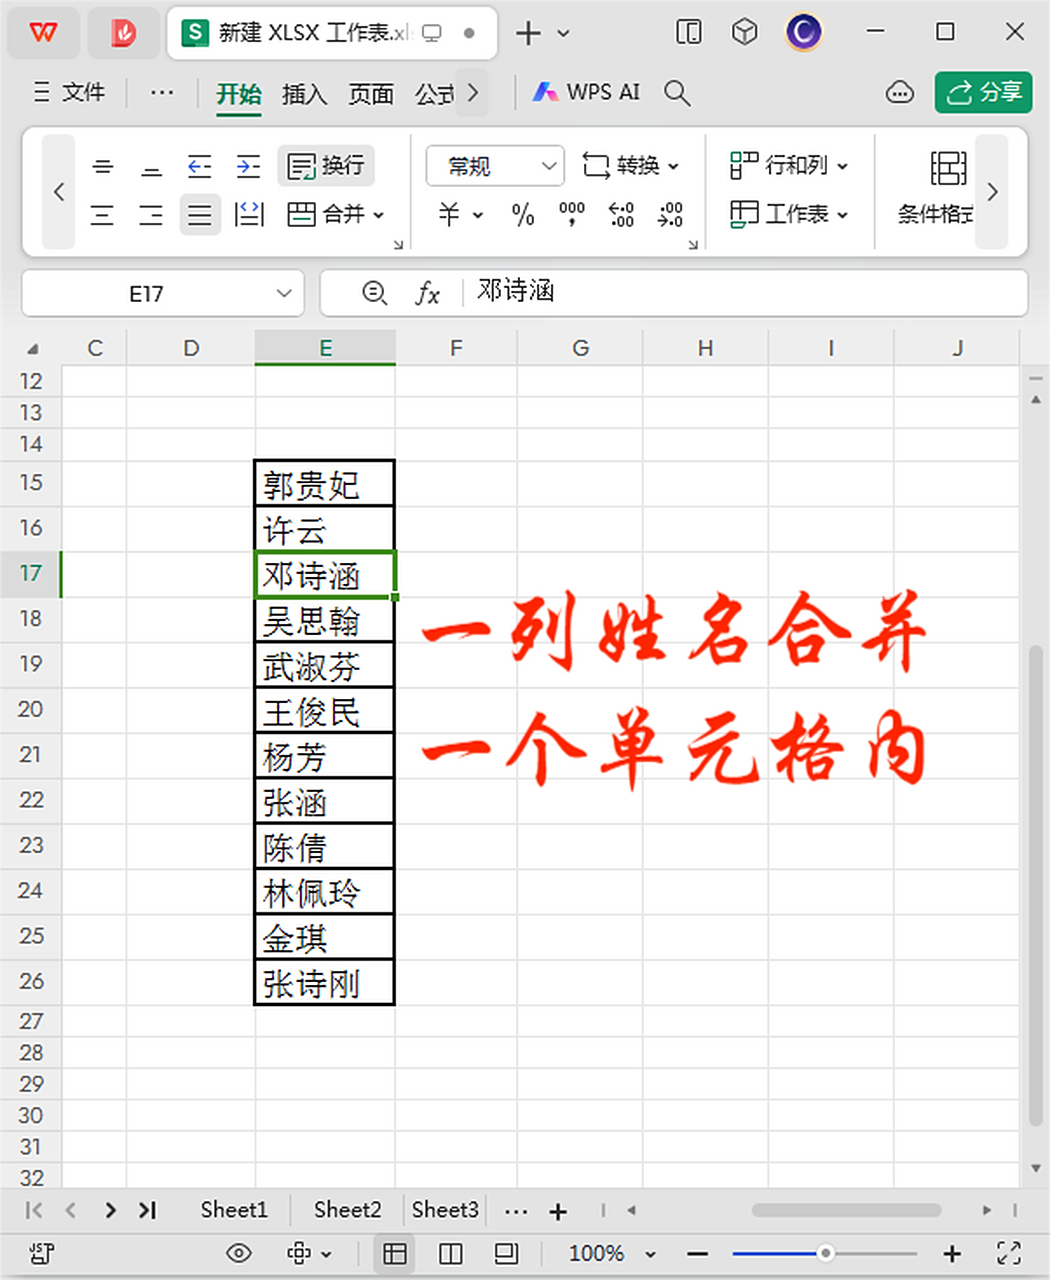
Task: Add a new sheet with the plus button
Action: click(558, 1210)
